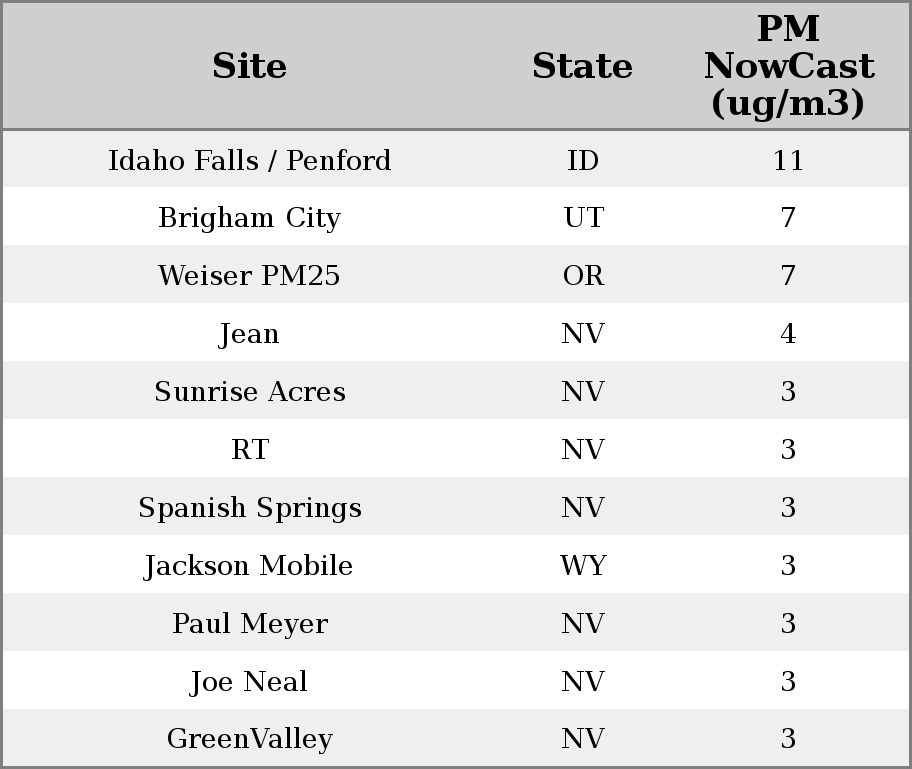Click the Paul Meyer site name
The width and height of the screenshot is (912, 769).
click(249, 624)
